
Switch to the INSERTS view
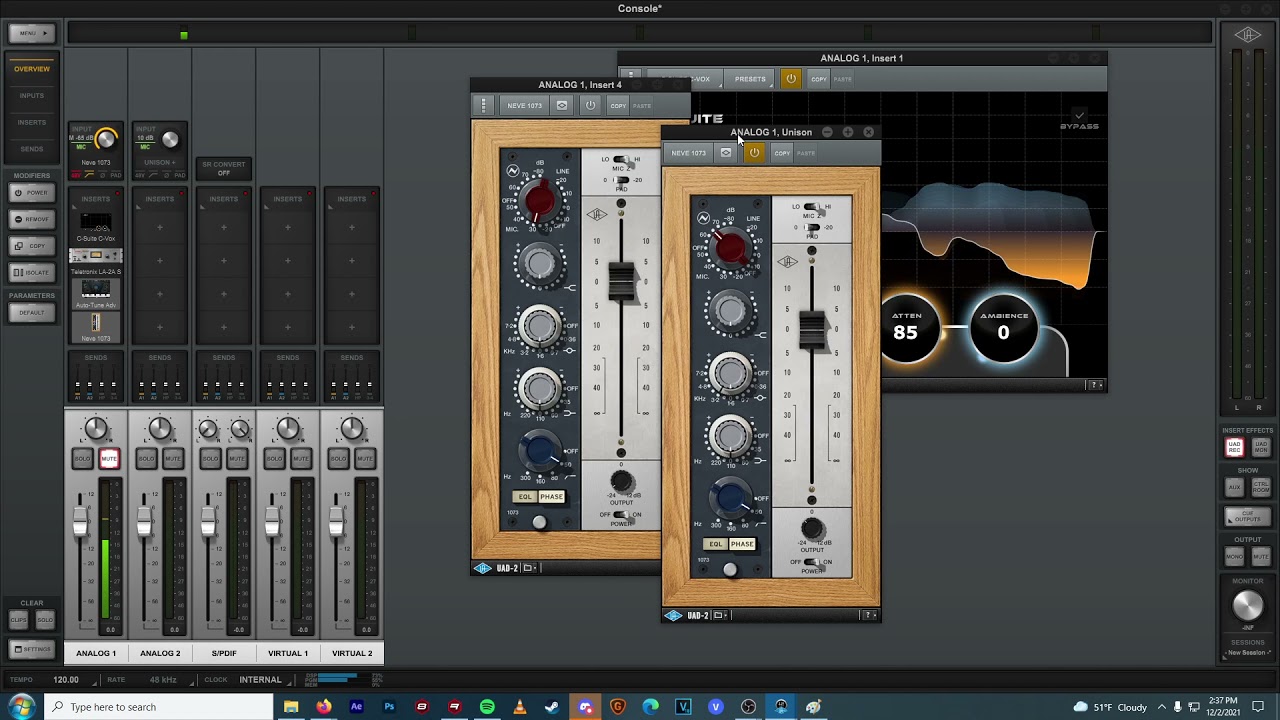point(32,122)
